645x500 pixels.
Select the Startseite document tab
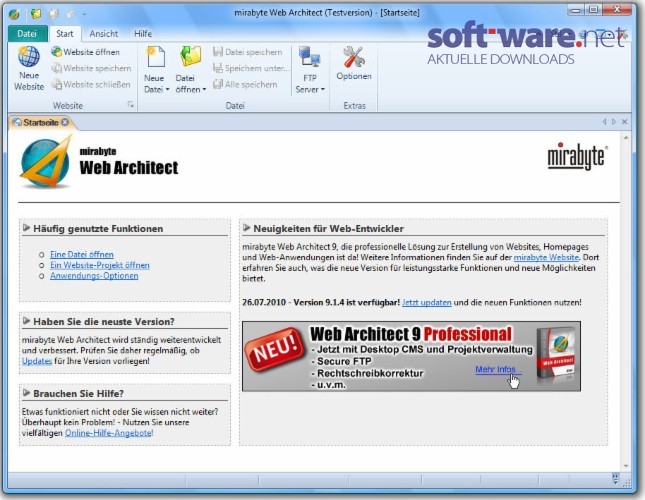click(41, 122)
